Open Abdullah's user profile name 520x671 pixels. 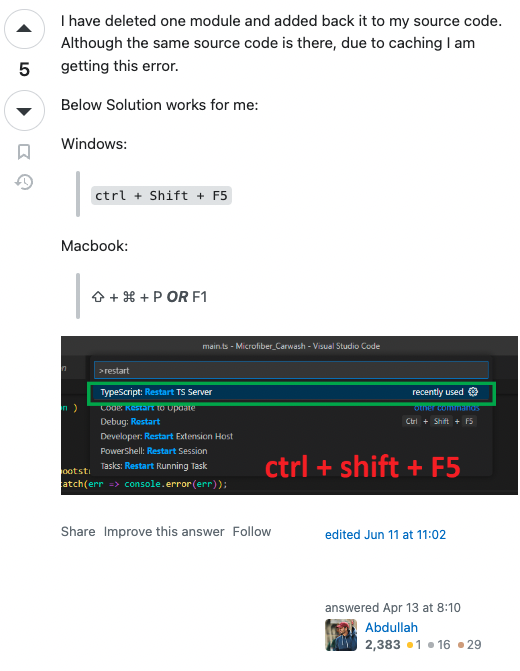point(391,627)
